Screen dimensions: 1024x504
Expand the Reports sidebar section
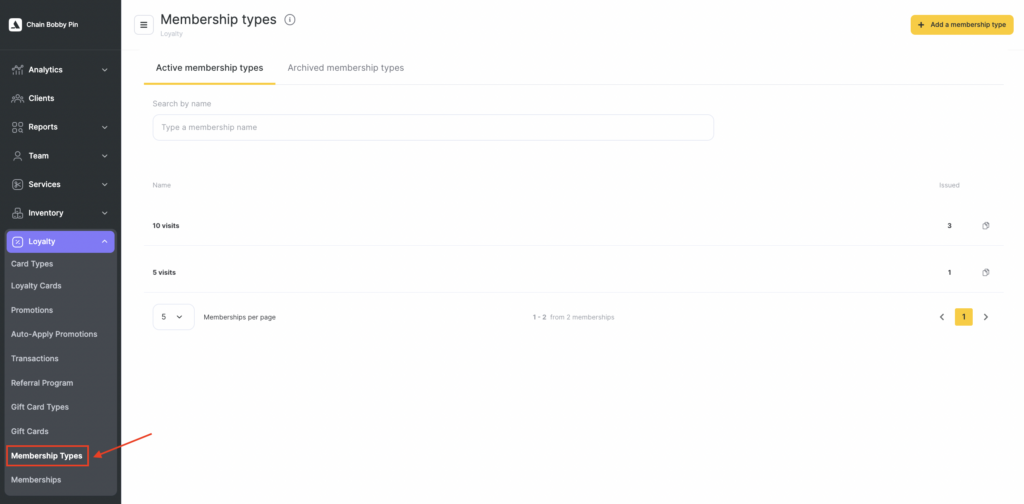[60, 127]
